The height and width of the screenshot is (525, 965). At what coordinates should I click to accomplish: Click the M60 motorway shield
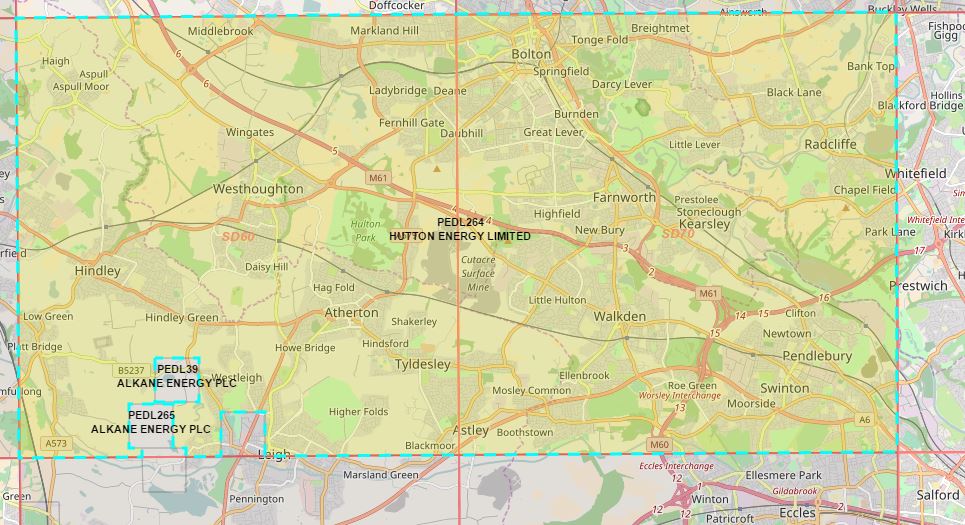pyautogui.click(x=658, y=444)
